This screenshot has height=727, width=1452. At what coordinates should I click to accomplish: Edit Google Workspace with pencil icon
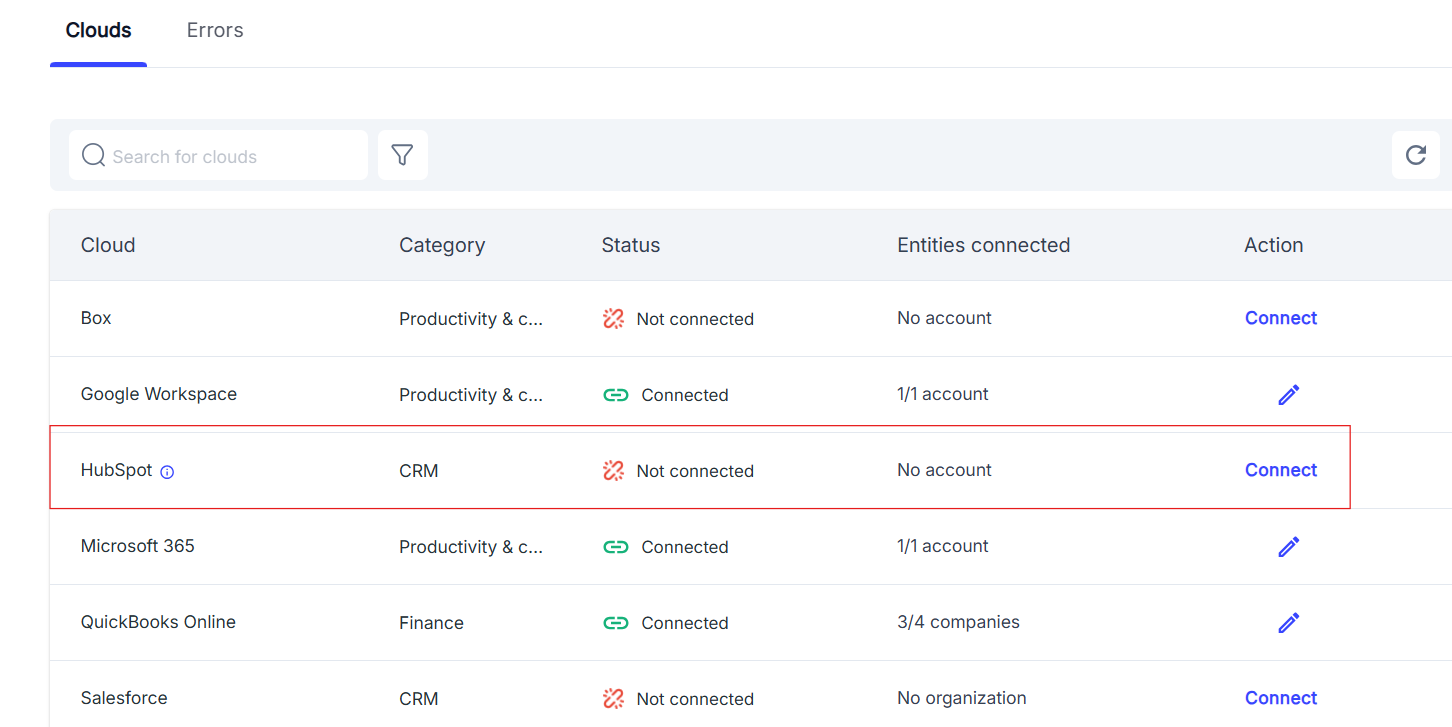[1289, 395]
